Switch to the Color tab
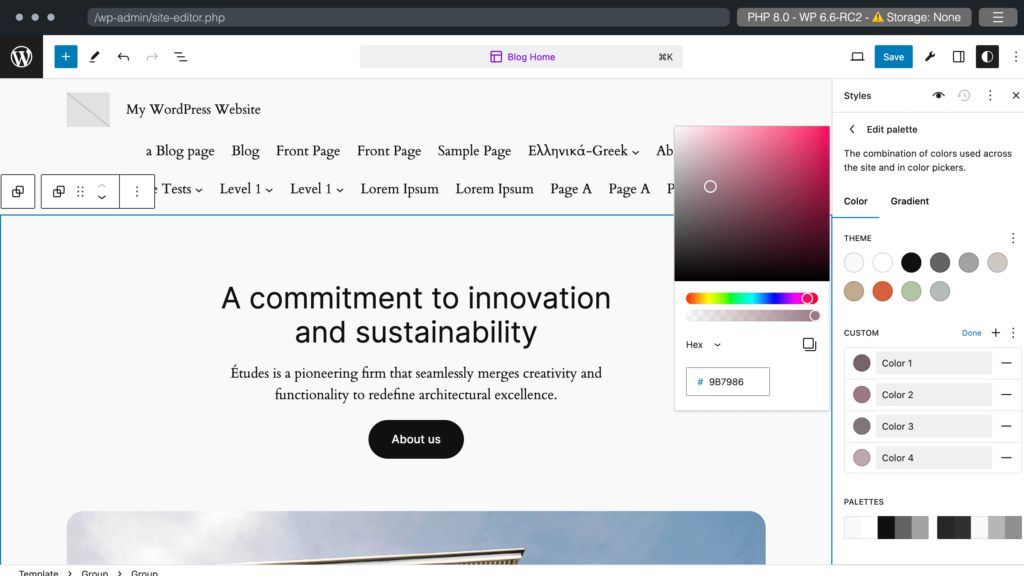This screenshot has height=576, width=1024. point(856,201)
